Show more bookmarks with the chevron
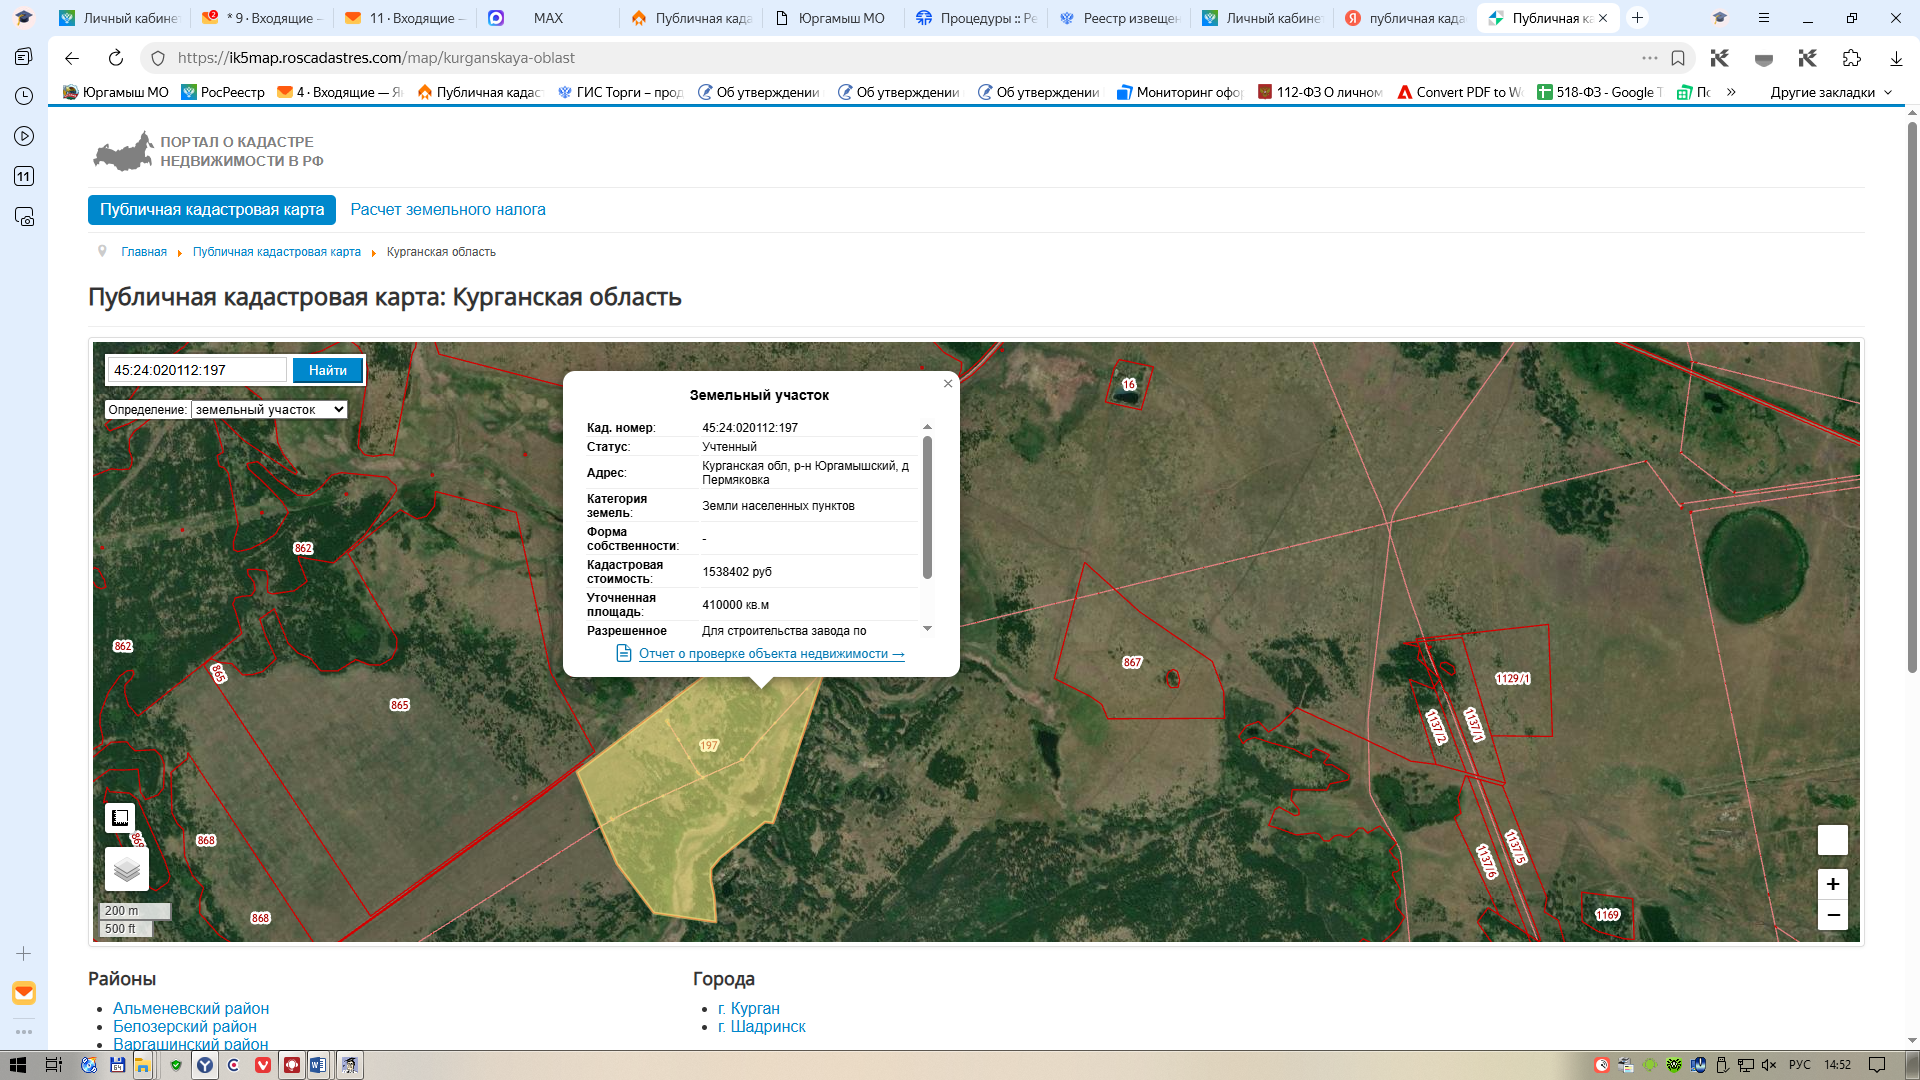The height and width of the screenshot is (1080, 1920). pyautogui.click(x=1731, y=92)
